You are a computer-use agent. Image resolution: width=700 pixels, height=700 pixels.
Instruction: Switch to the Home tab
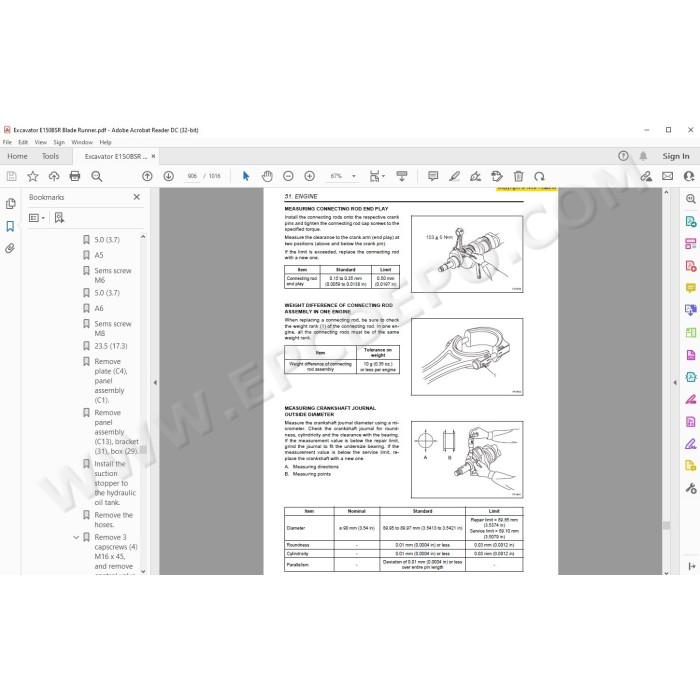tap(17, 156)
